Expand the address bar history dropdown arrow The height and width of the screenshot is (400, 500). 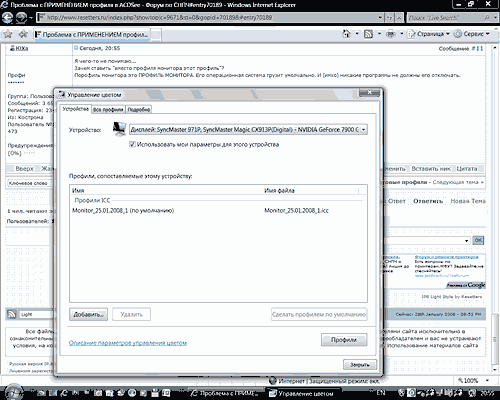380,17
